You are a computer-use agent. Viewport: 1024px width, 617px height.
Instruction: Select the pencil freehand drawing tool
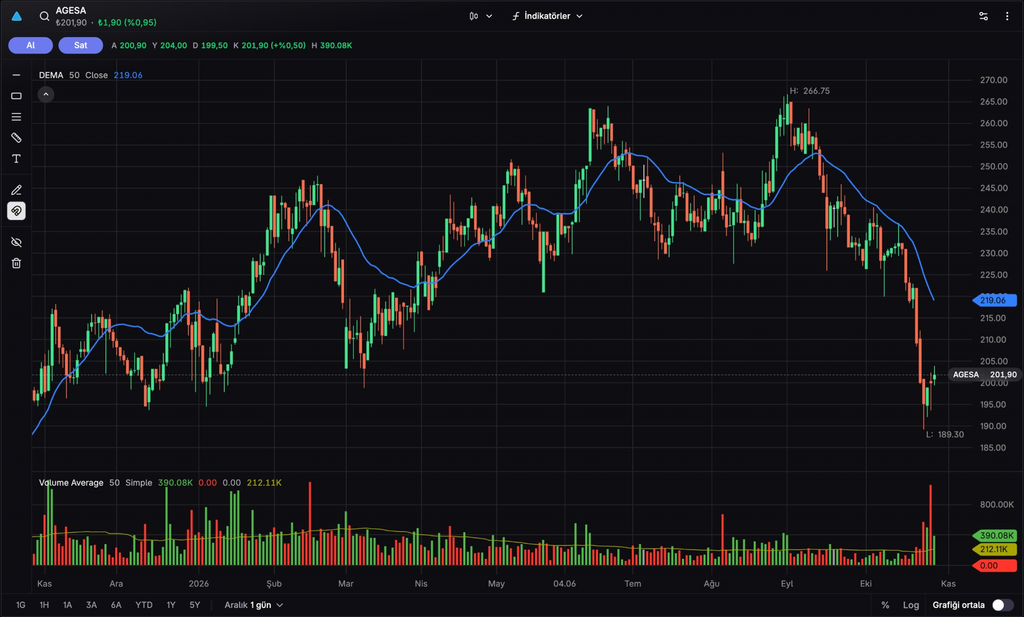tap(16, 190)
